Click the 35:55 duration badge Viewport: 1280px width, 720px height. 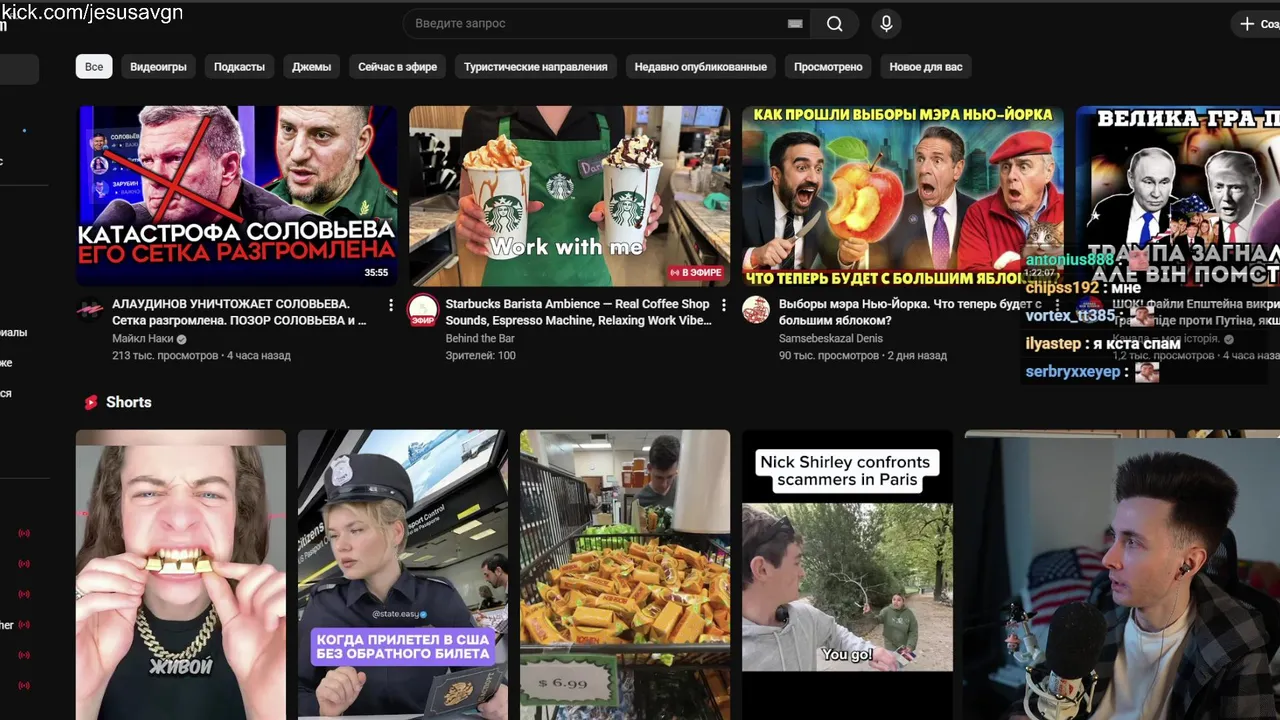point(376,272)
